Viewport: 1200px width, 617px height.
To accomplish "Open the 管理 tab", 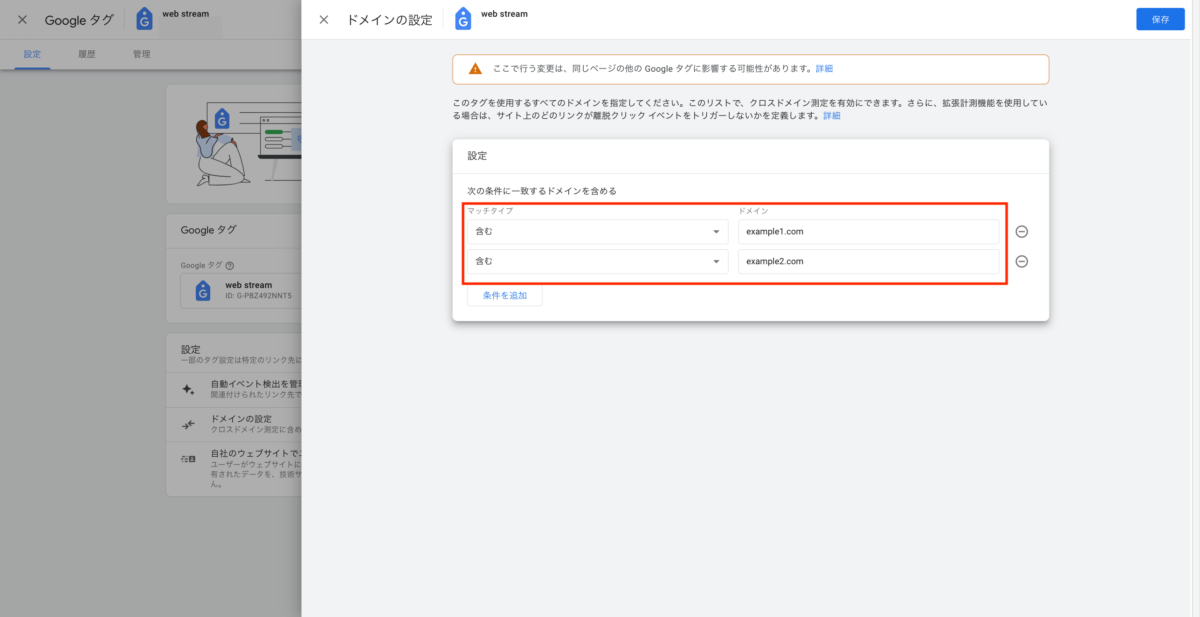I will pos(141,55).
